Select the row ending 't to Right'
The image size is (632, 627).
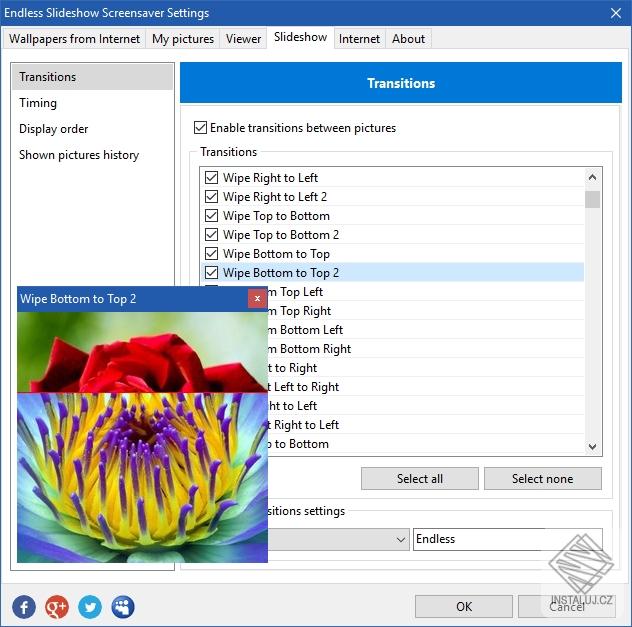pyautogui.click(x=426, y=367)
